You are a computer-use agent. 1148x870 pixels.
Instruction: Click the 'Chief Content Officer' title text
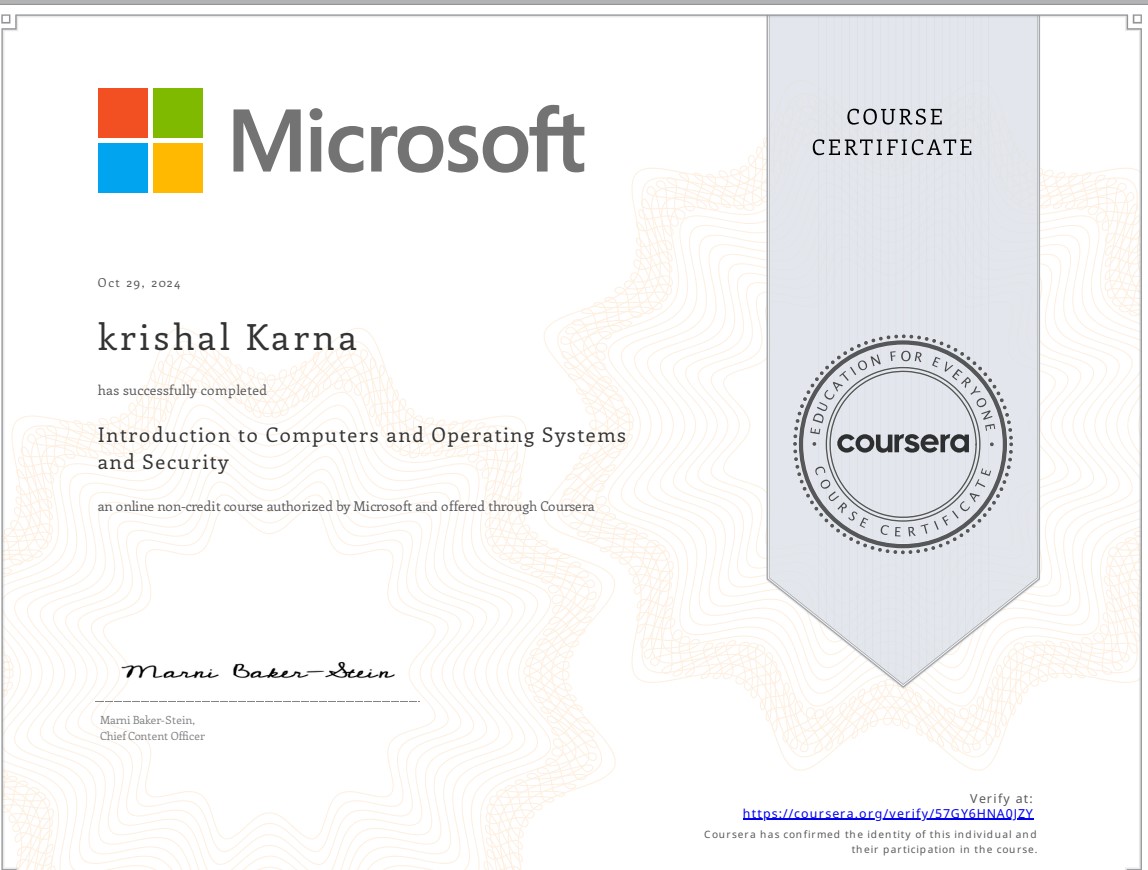[152, 736]
